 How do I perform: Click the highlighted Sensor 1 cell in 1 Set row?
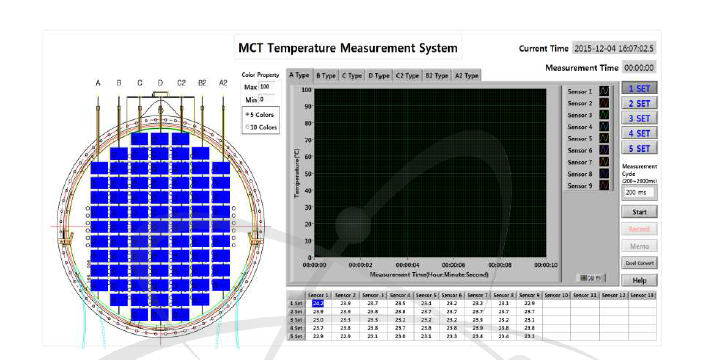coord(318,303)
